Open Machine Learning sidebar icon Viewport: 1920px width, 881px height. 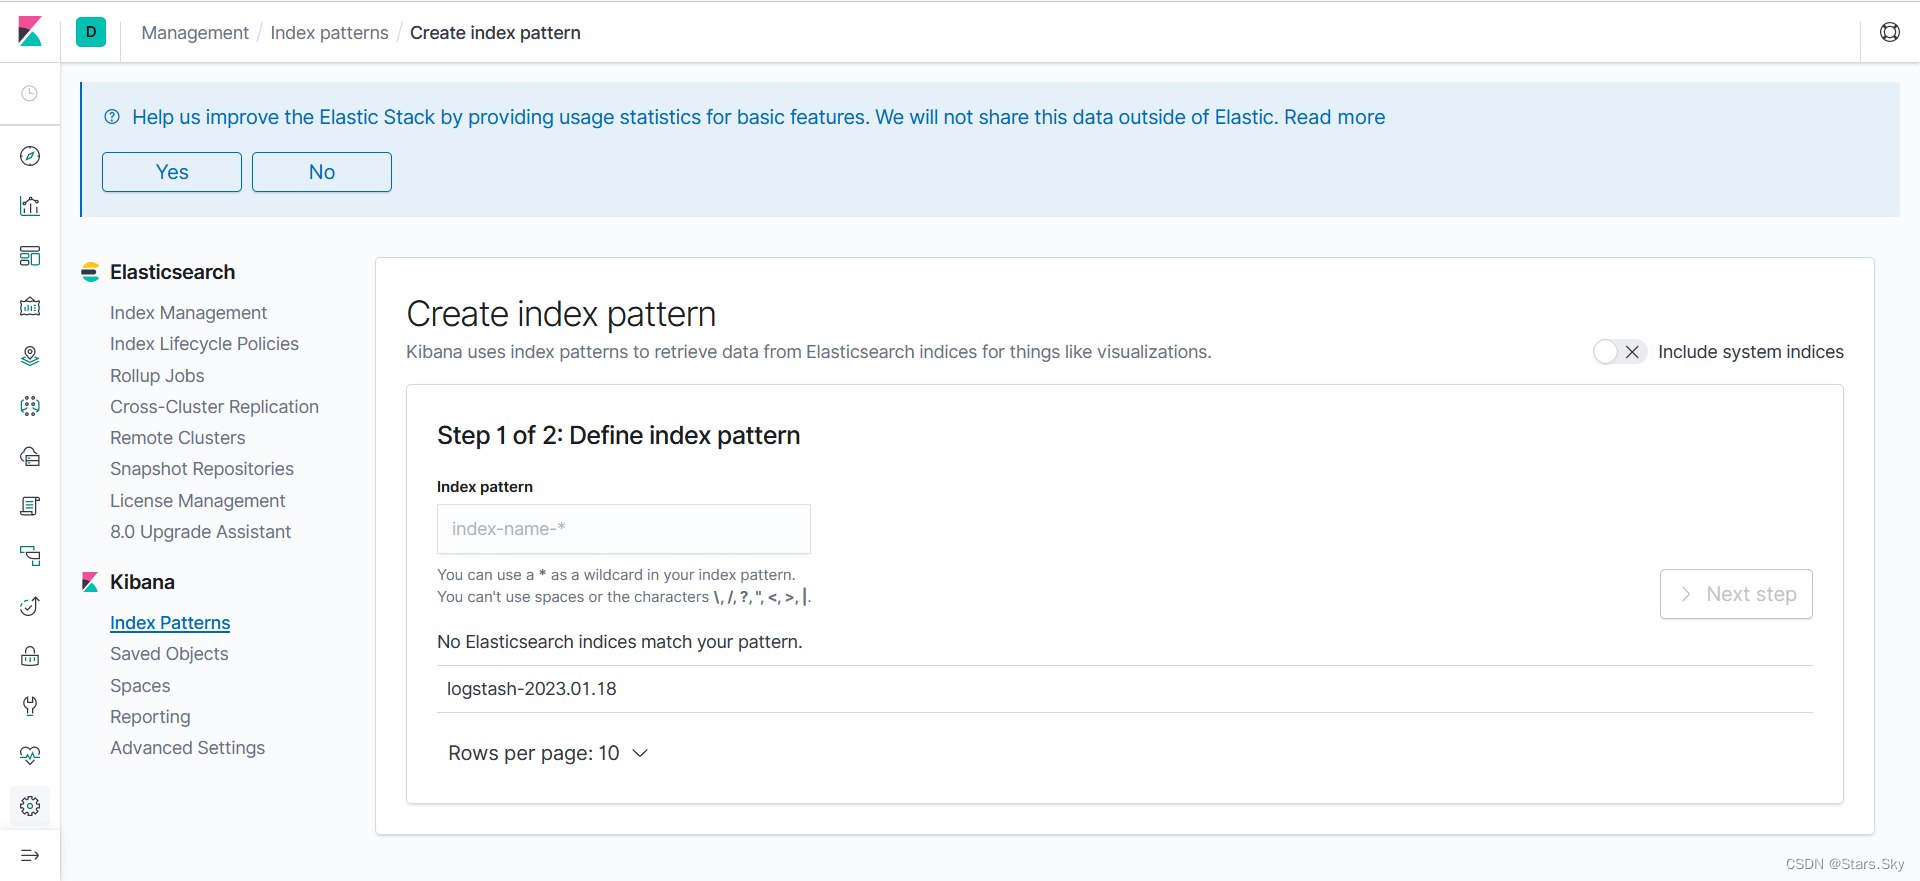[30, 406]
